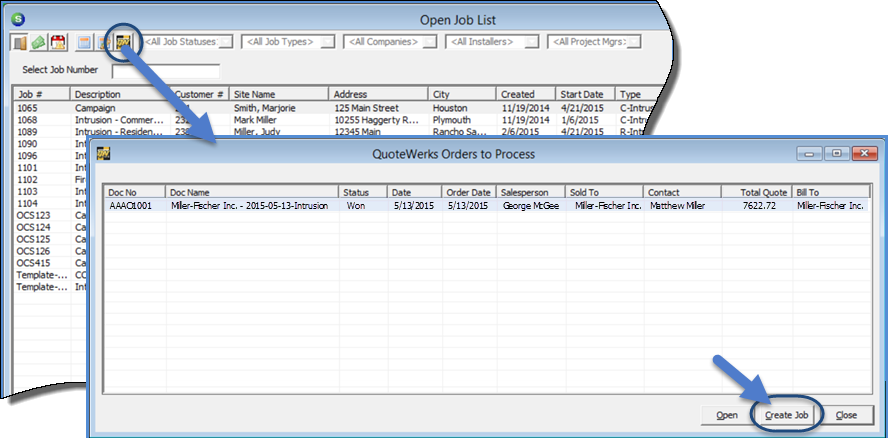Image resolution: width=890 pixels, height=438 pixels.
Task: Sort by Description column in job list
Action: [120, 94]
